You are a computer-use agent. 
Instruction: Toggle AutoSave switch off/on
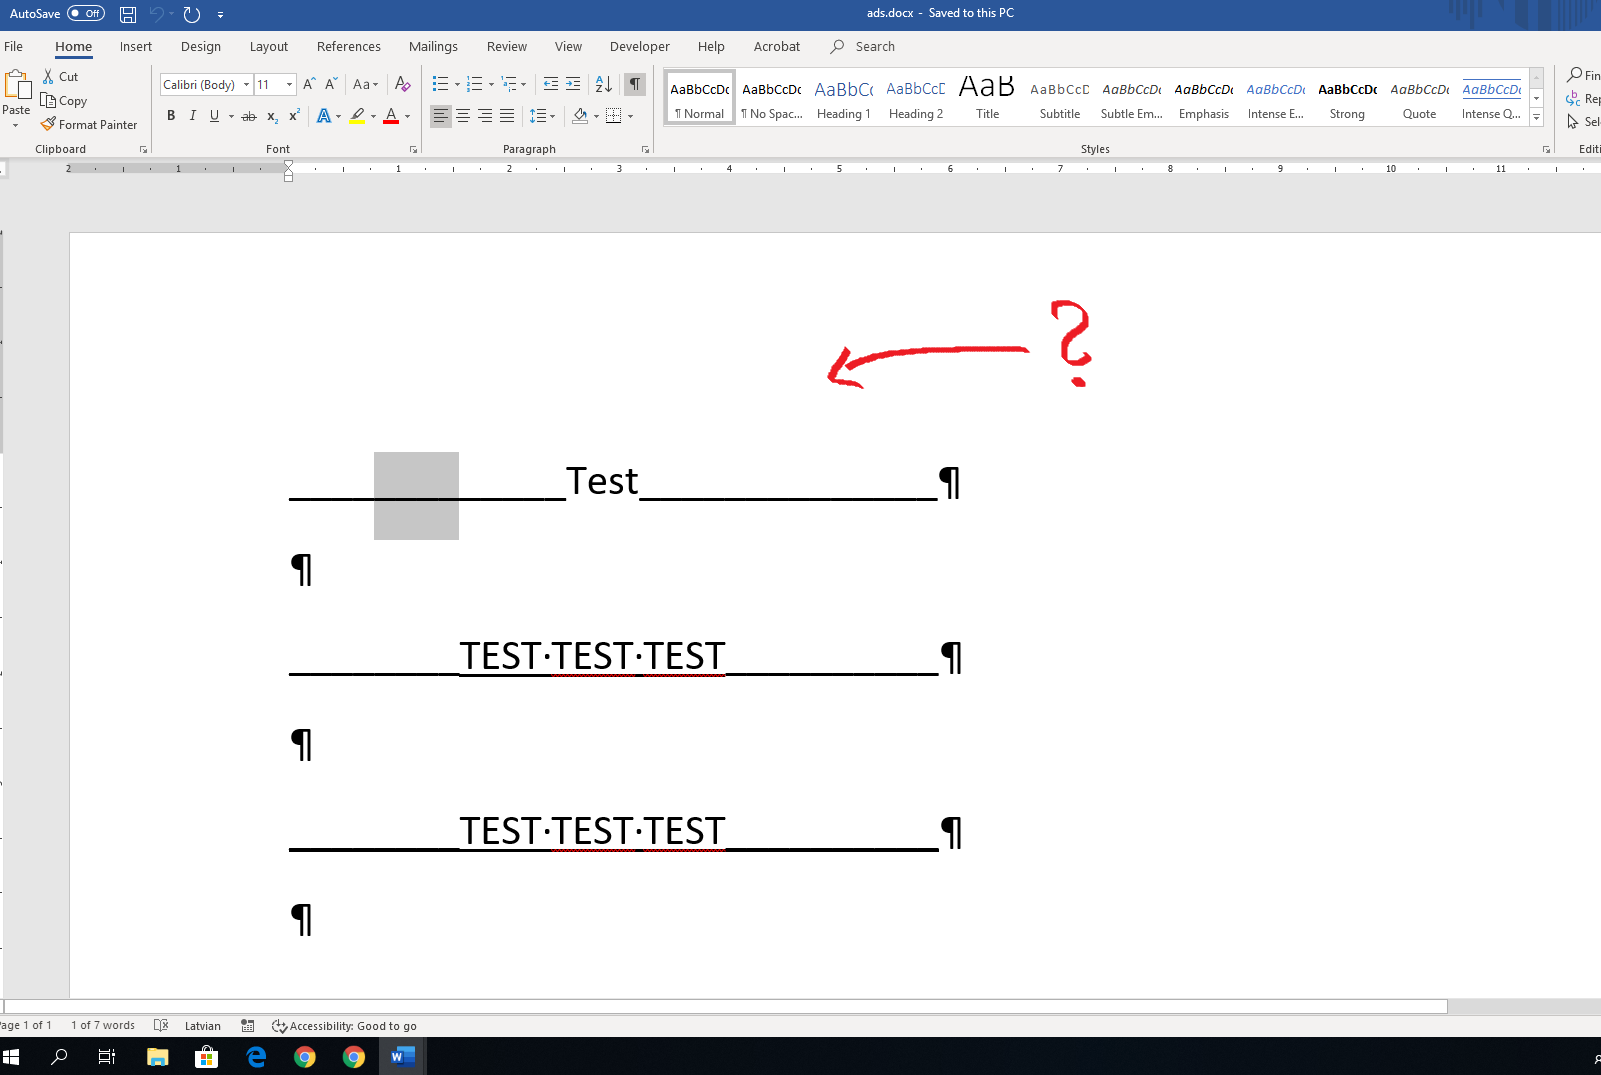tap(86, 14)
